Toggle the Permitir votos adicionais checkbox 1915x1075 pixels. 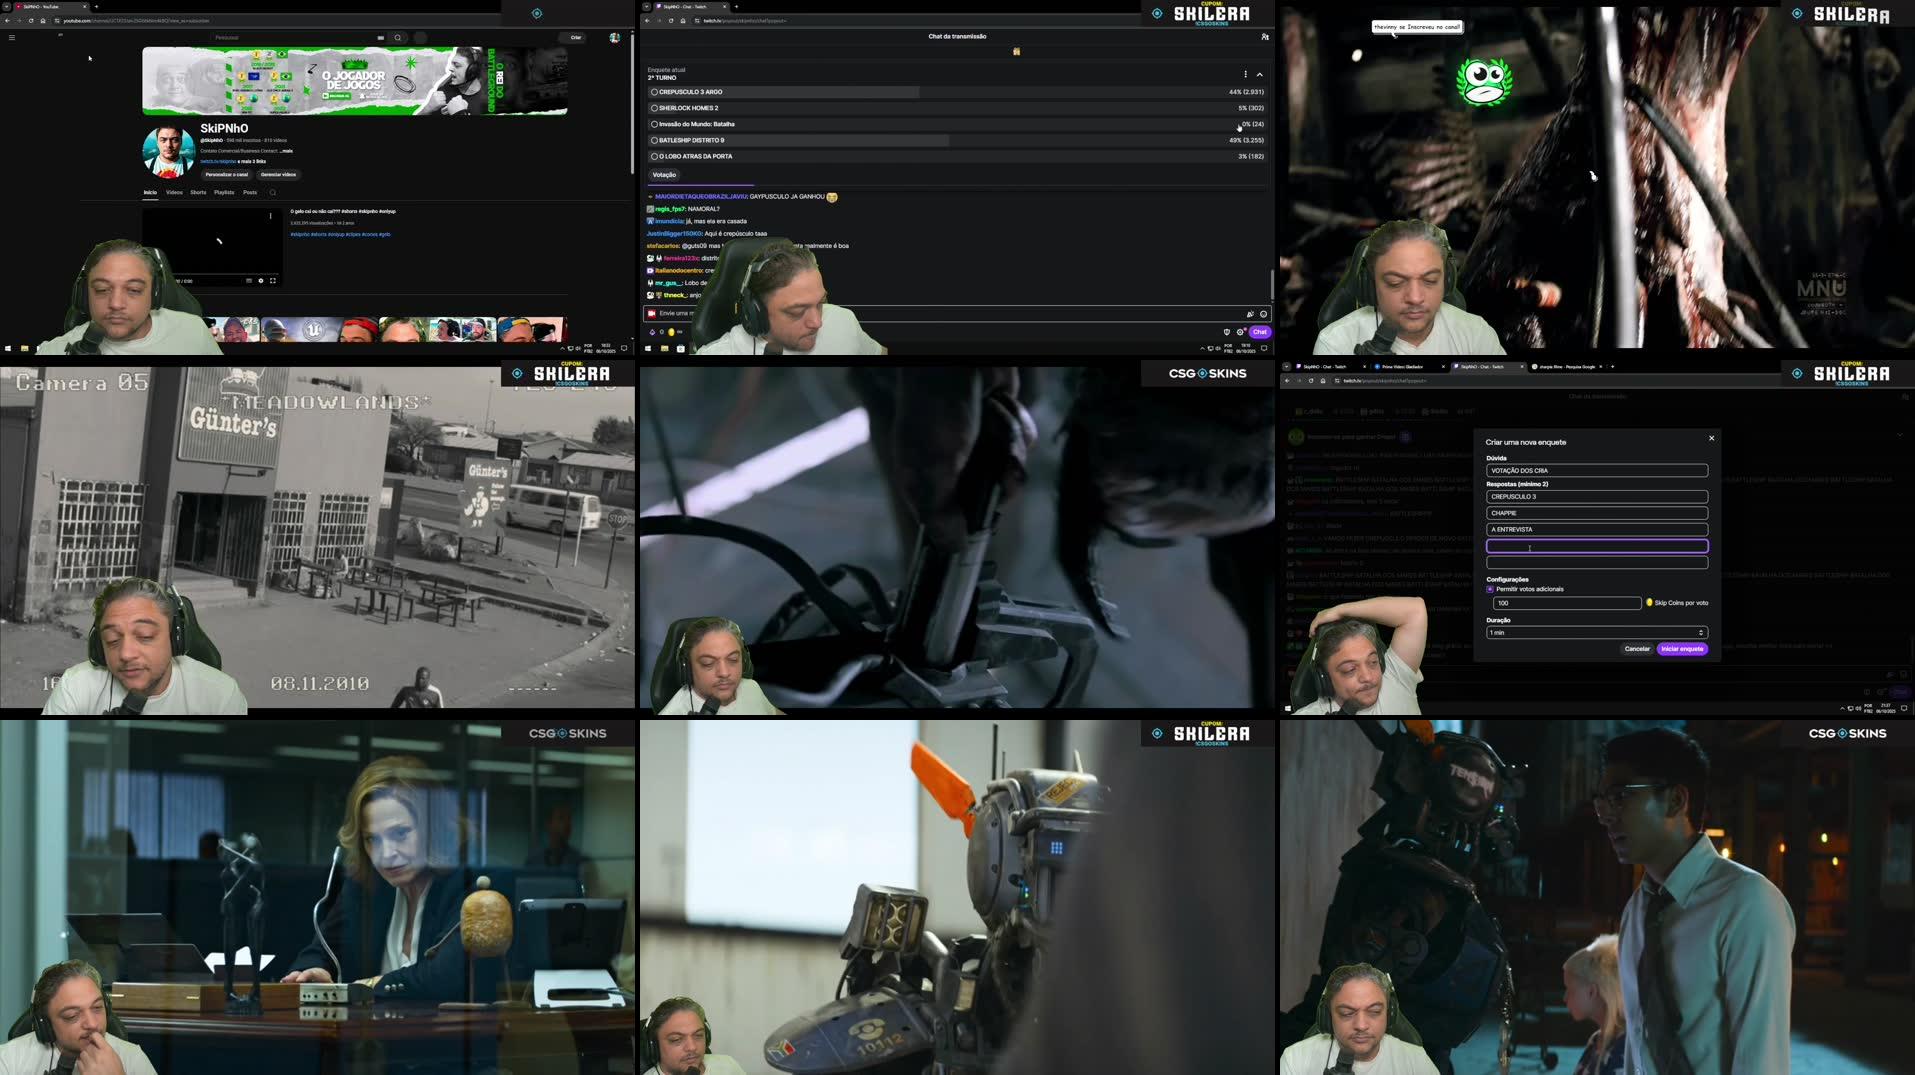click(1490, 589)
